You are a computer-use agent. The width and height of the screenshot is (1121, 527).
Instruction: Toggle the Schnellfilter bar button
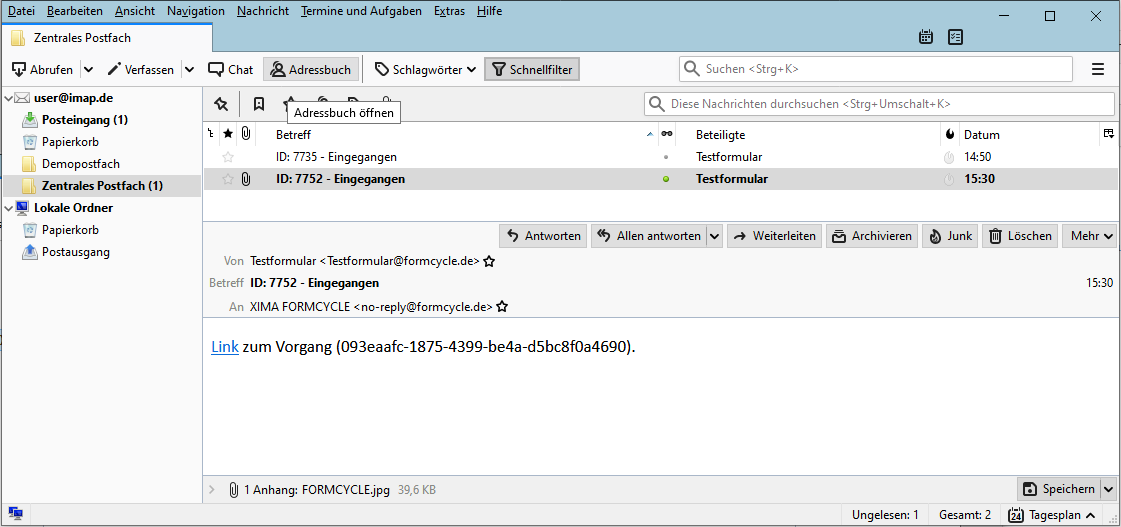[531, 69]
